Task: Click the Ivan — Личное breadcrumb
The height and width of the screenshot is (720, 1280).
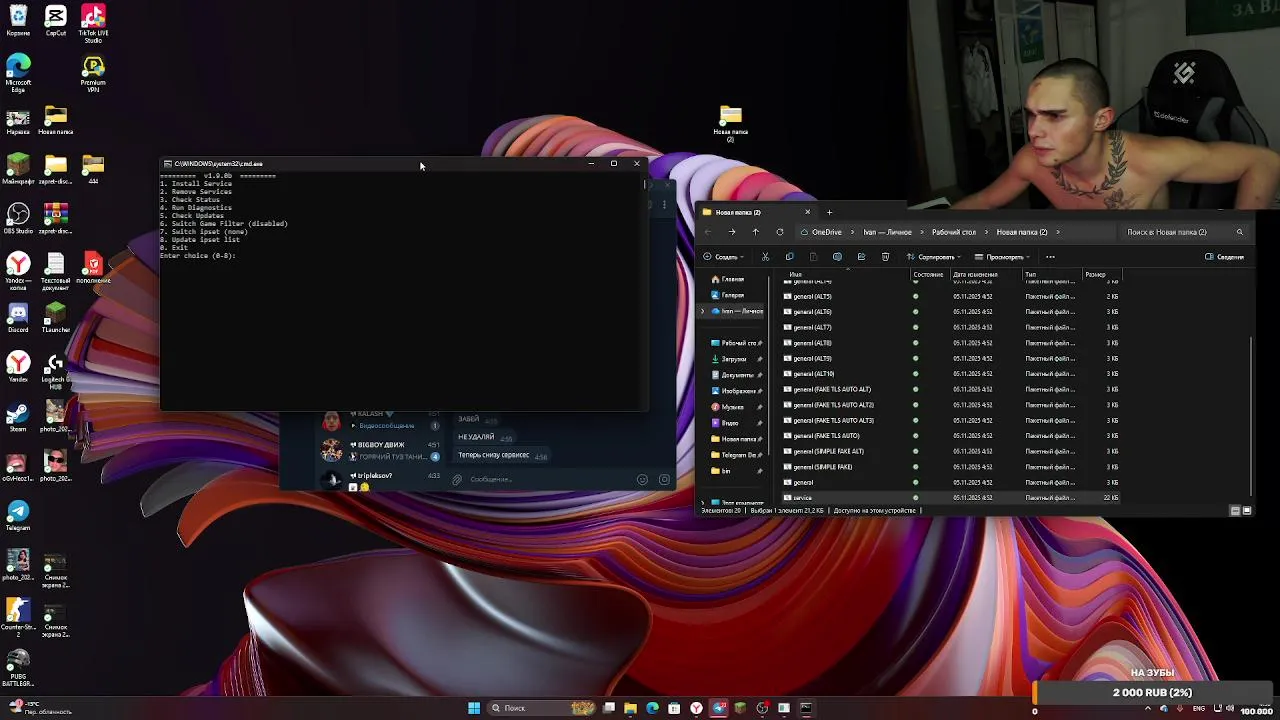Action: 887,232
